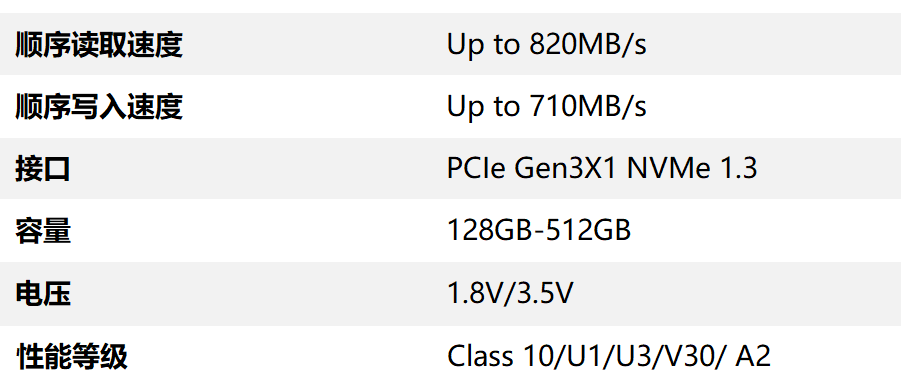Click the 顺序读取速度 label
The image size is (901, 385).
pos(99,45)
